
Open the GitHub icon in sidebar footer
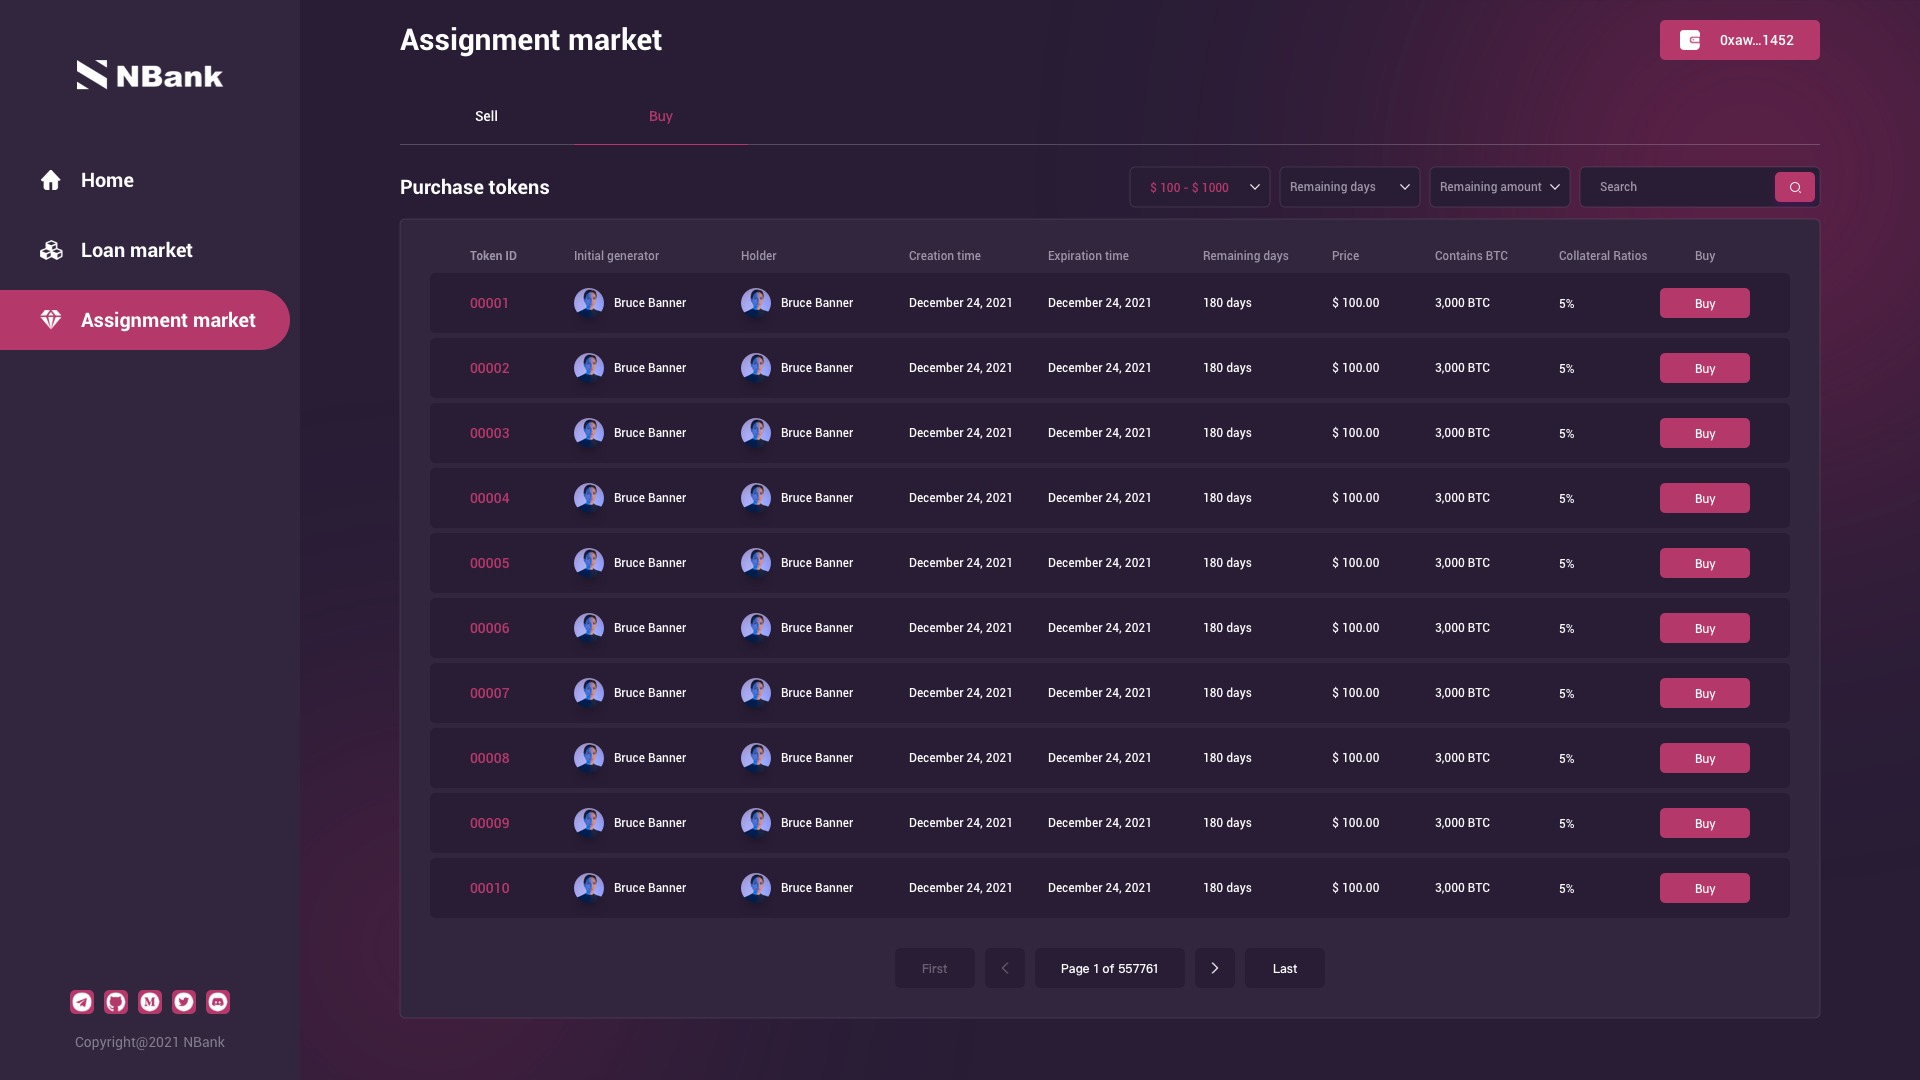click(x=116, y=1002)
